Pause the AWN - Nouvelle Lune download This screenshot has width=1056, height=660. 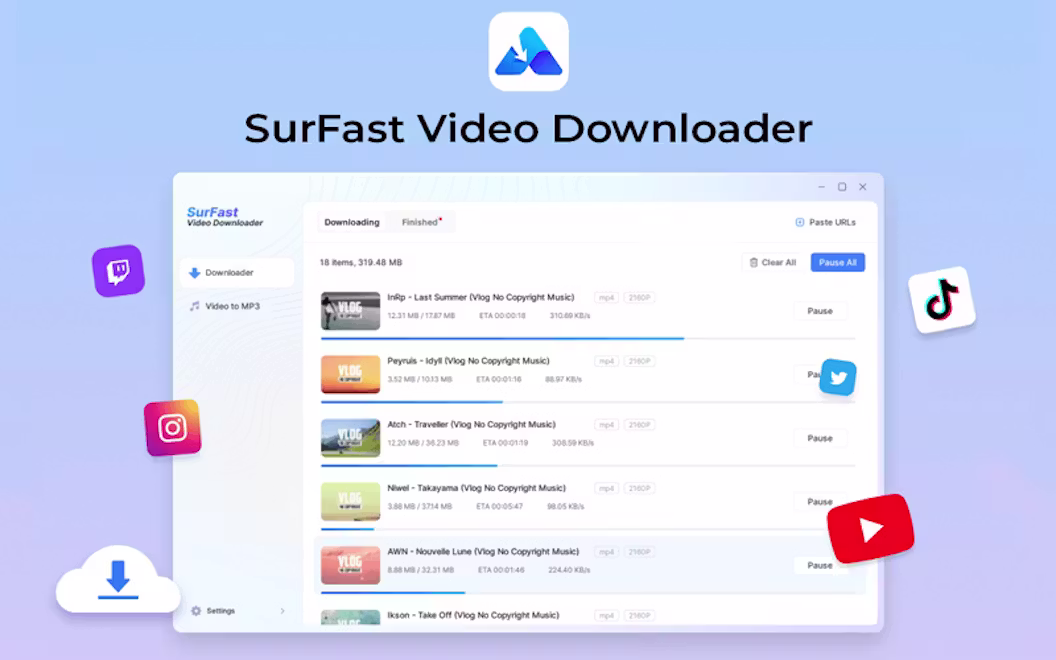pyautogui.click(x=820, y=566)
